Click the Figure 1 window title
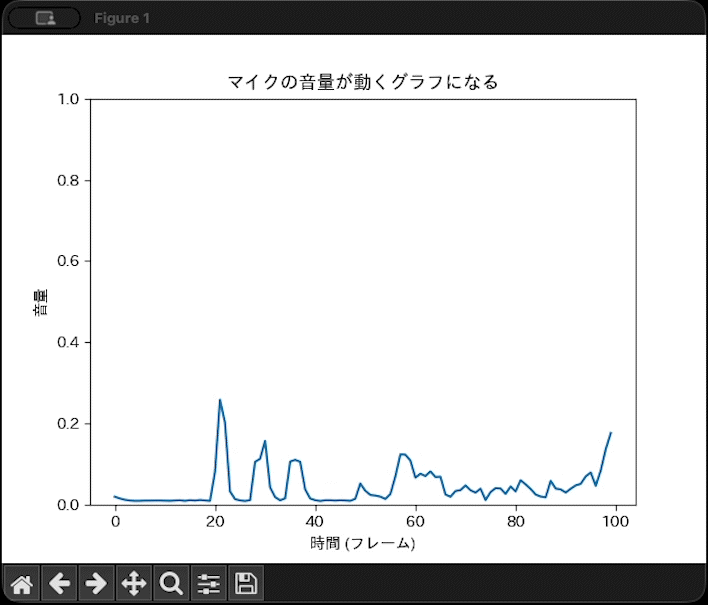 pyautogui.click(x=122, y=19)
